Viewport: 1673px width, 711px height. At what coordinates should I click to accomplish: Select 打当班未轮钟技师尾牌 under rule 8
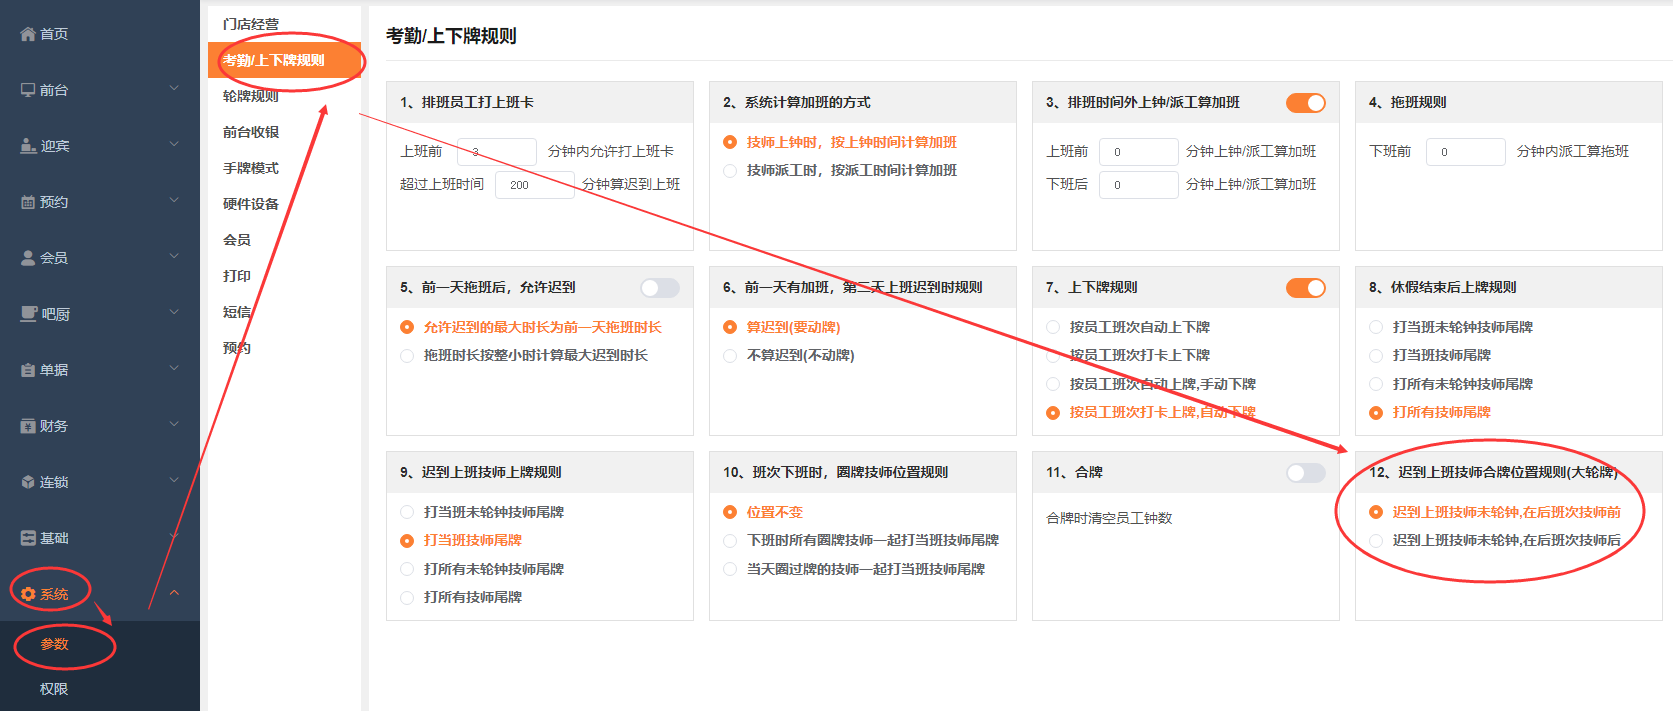[1451, 327]
